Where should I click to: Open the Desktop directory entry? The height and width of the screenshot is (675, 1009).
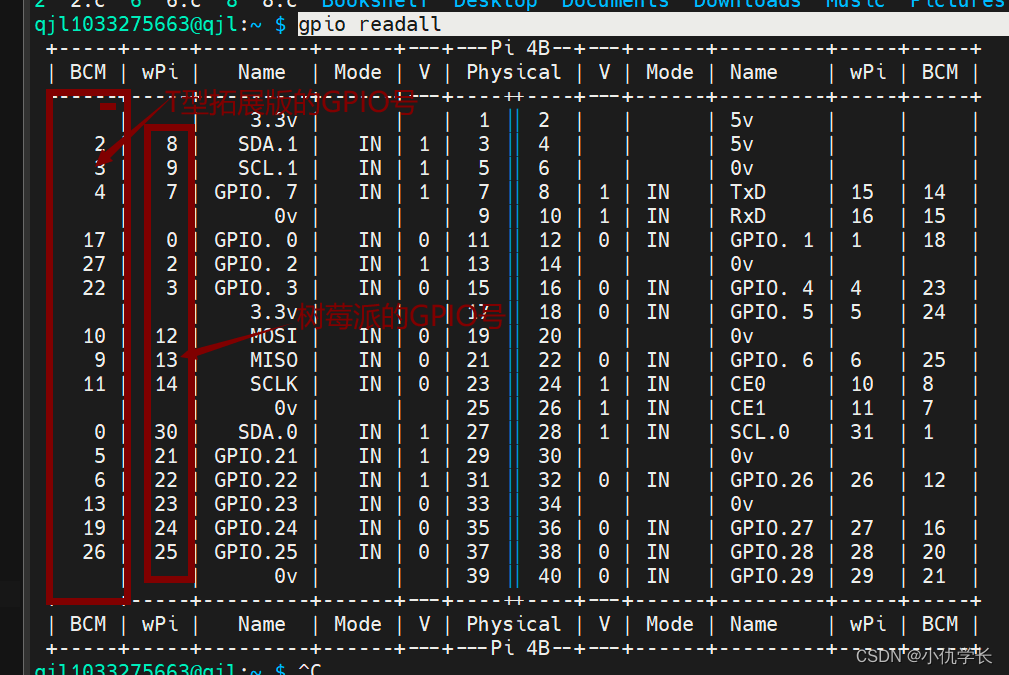pos(495,5)
